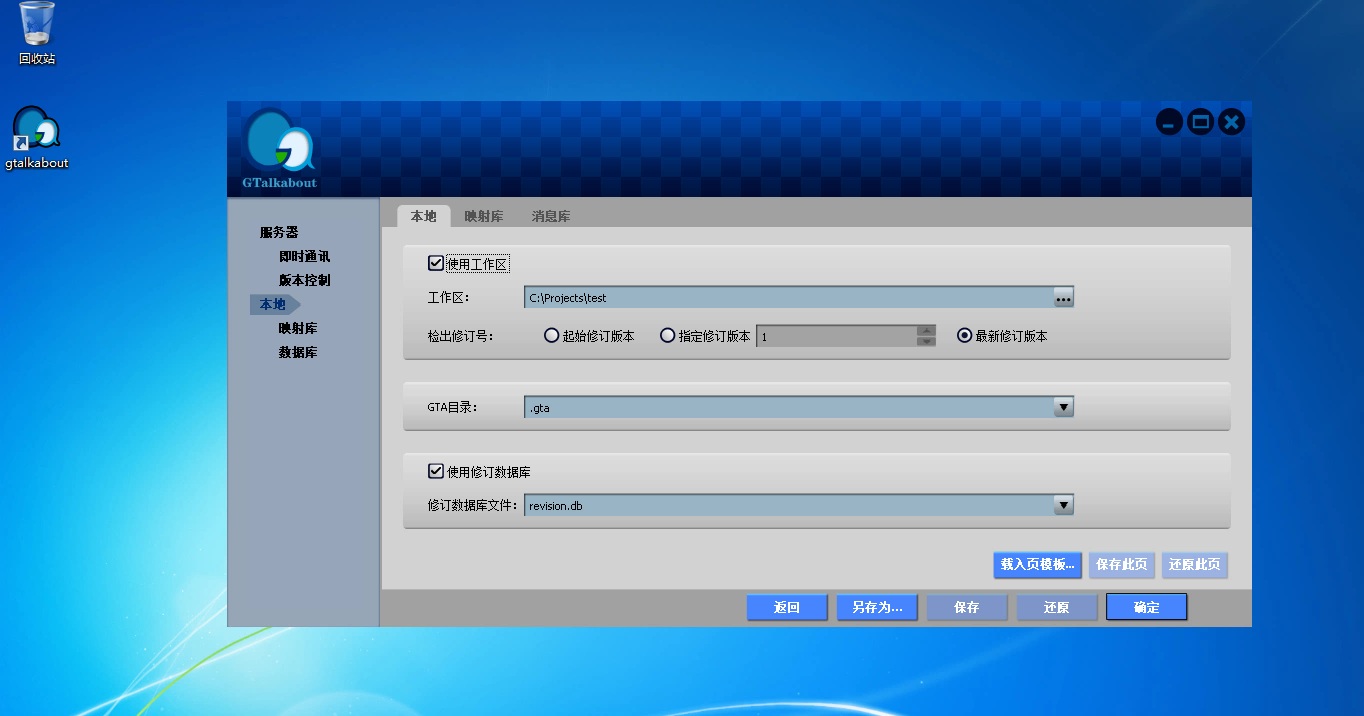The image size is (1364, 716).
Task: Click the 保存 button
Action: [x=967, y=607]
